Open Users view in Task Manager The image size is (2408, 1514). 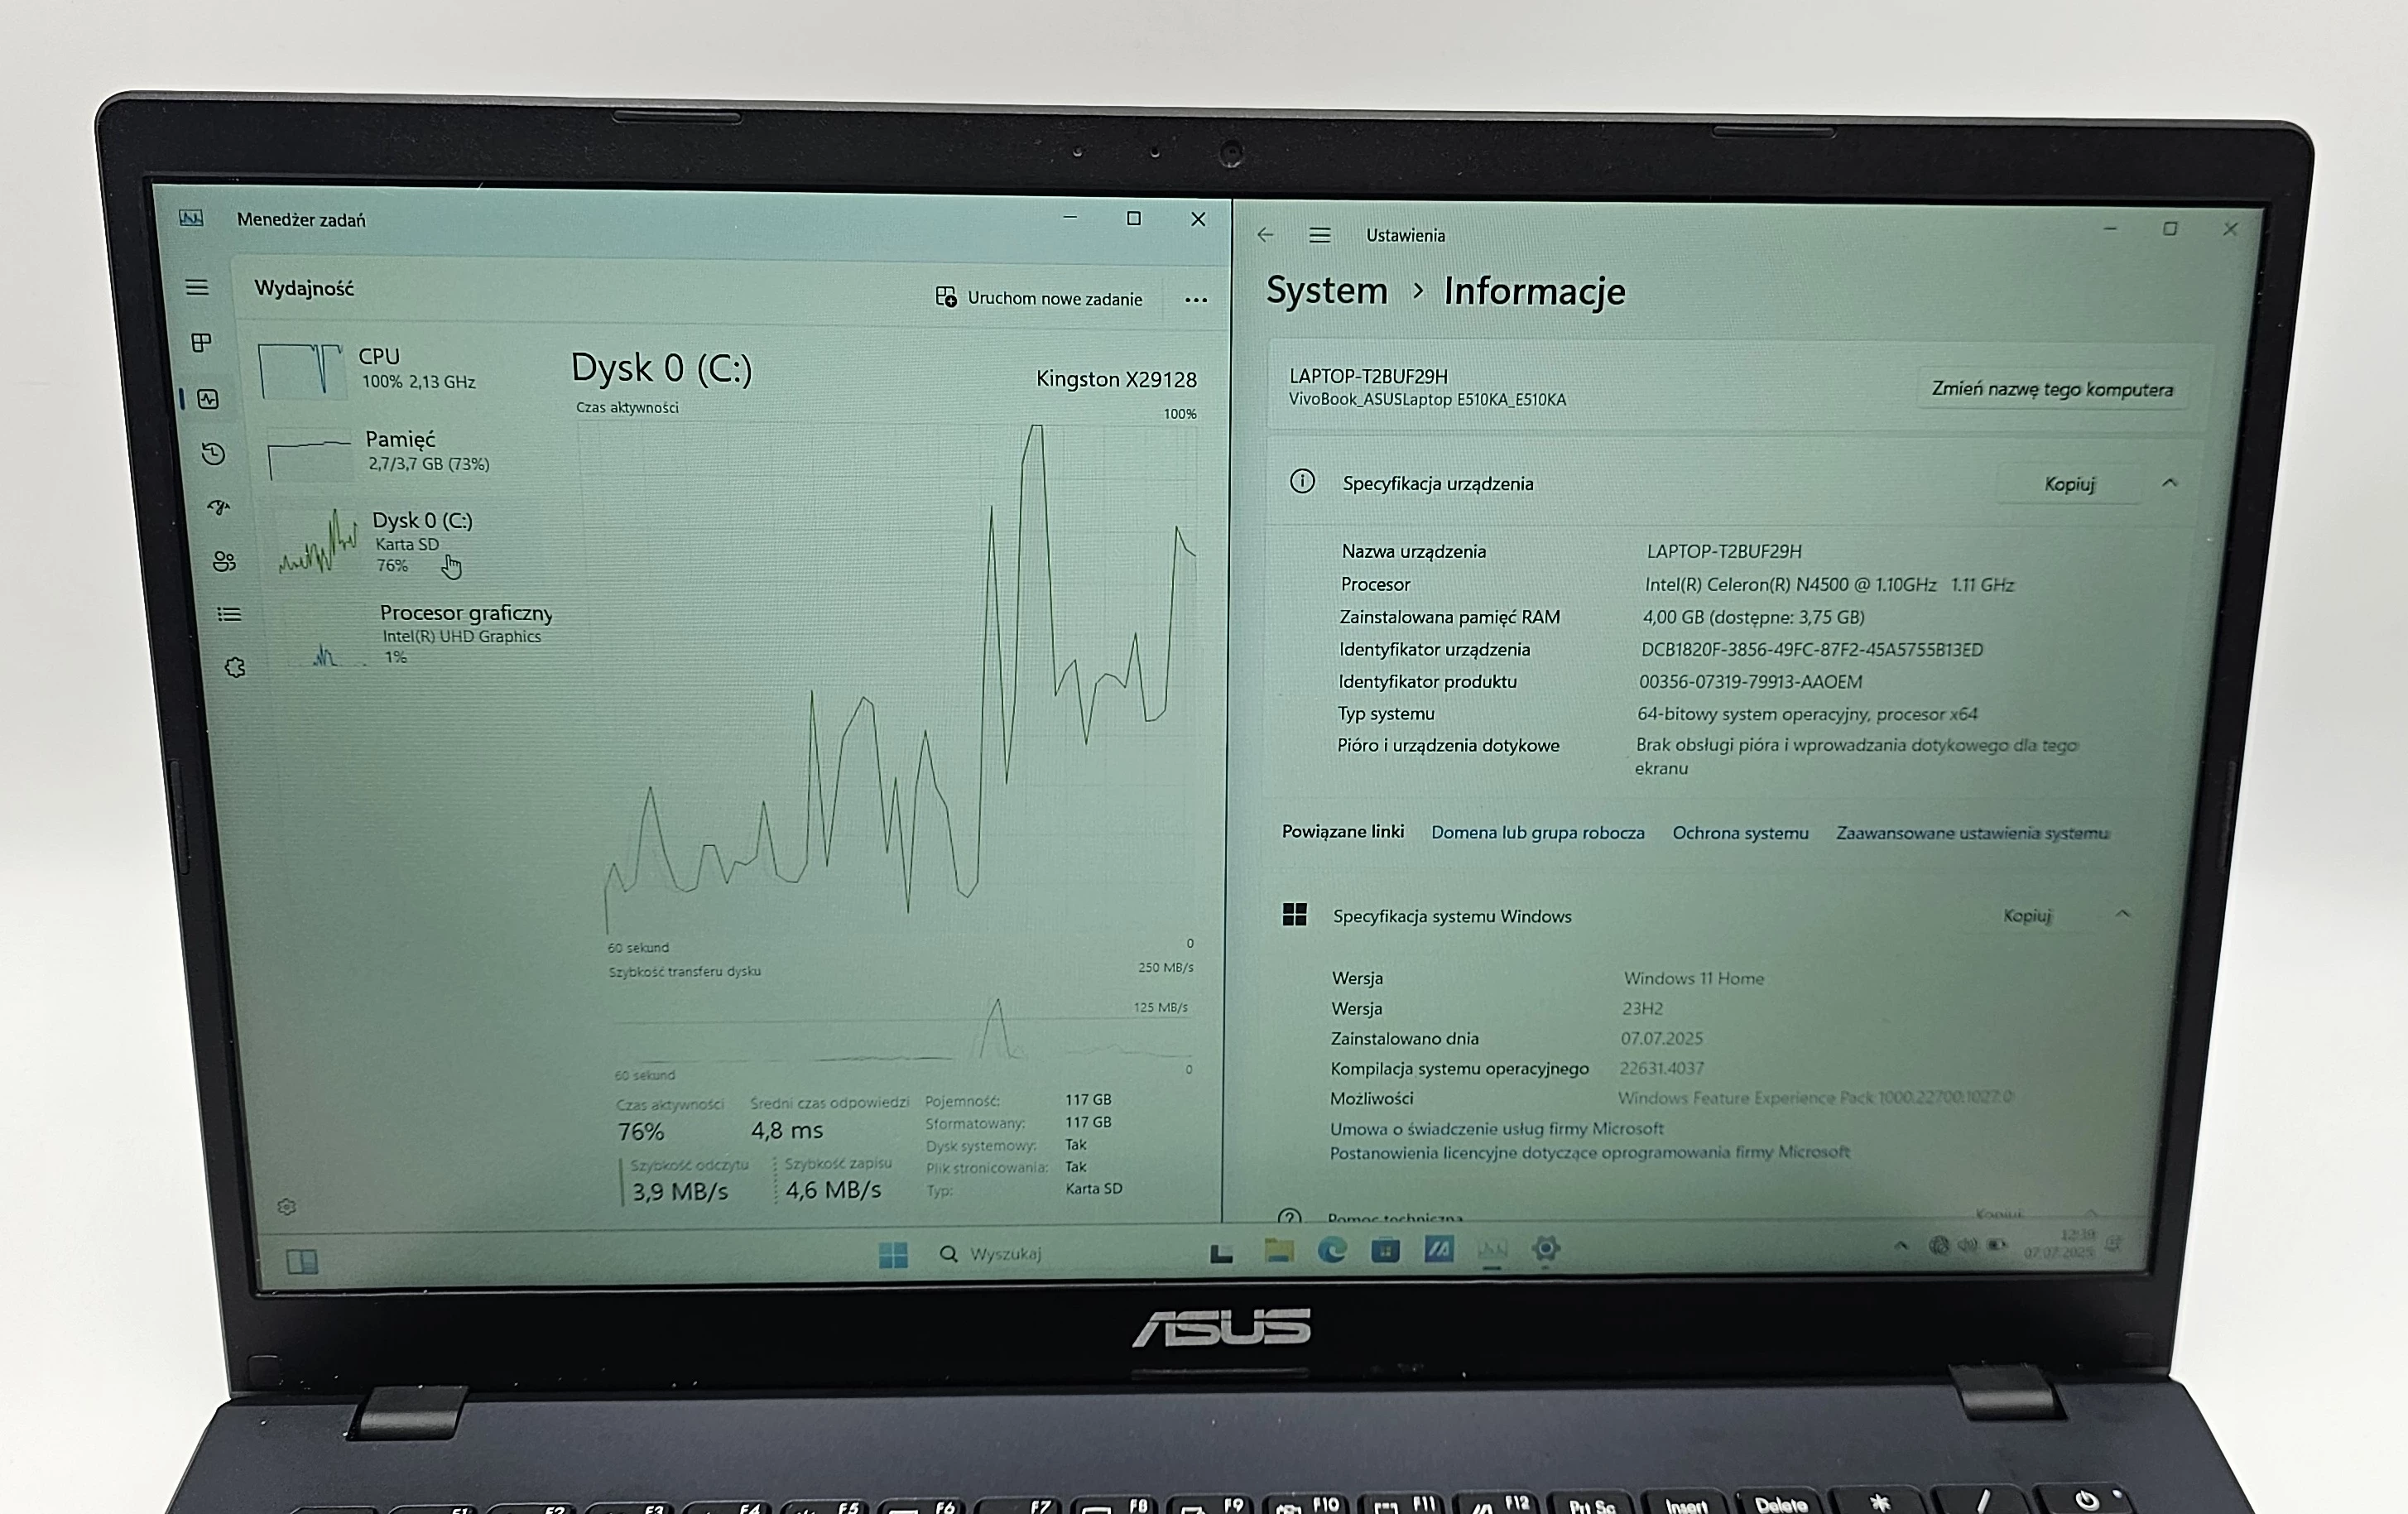(x=225, y=562)
